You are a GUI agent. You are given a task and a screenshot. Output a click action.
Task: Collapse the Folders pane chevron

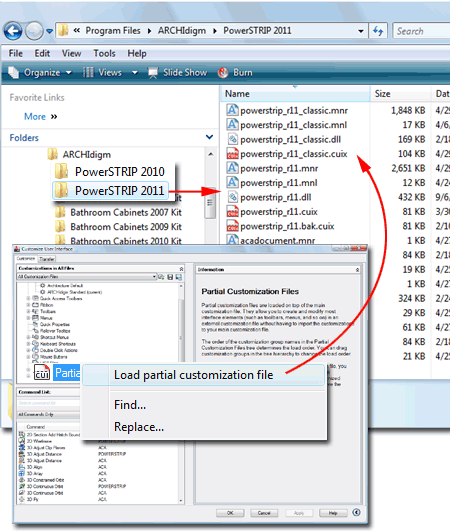click(x=210, y=137)
